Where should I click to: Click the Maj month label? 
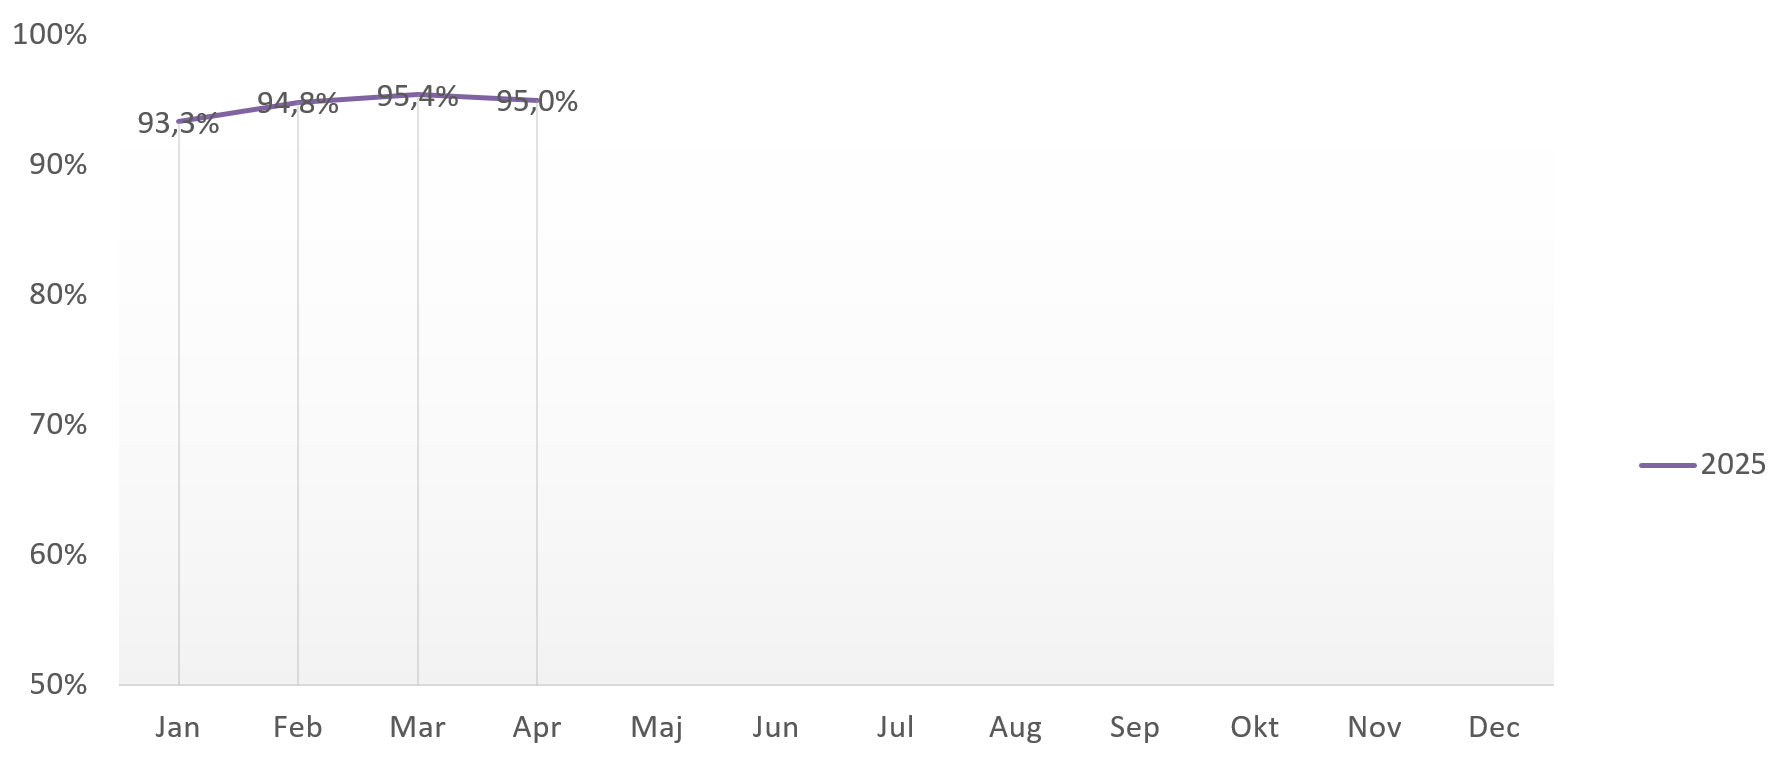[657, 727]
